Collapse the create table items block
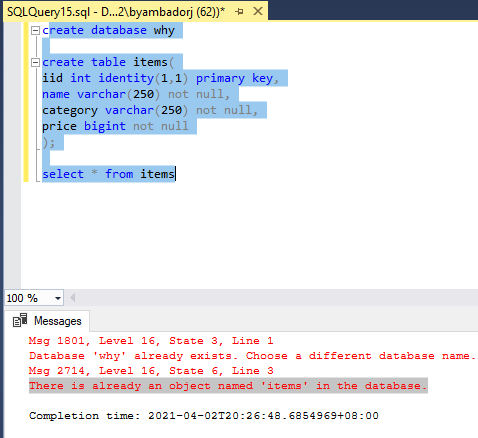Screen dimensions: 478x438 35,62
